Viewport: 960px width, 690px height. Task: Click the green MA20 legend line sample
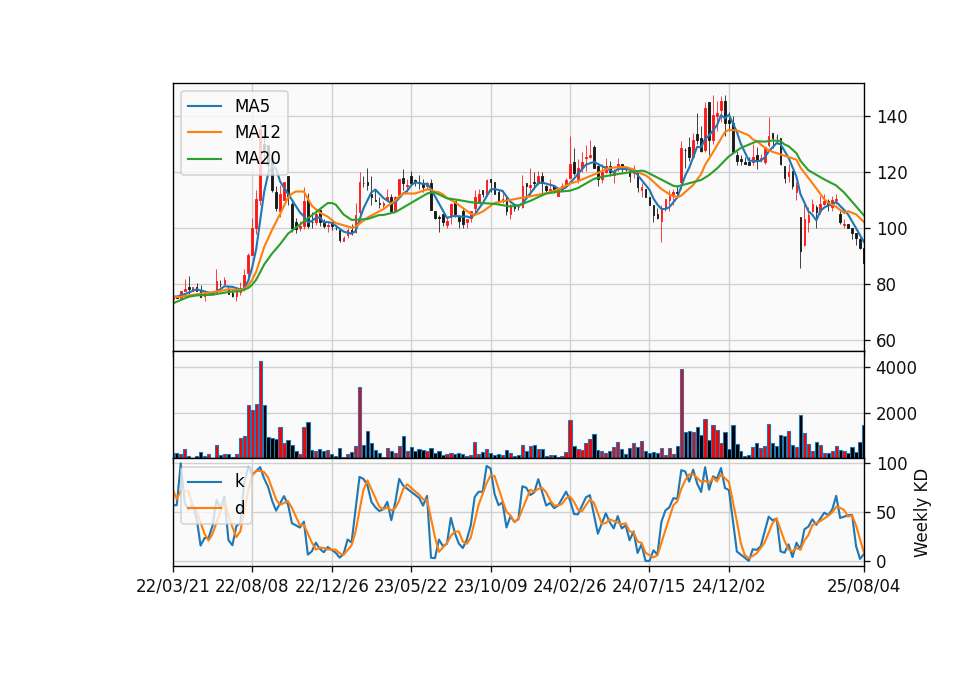[x=204, y=158]
